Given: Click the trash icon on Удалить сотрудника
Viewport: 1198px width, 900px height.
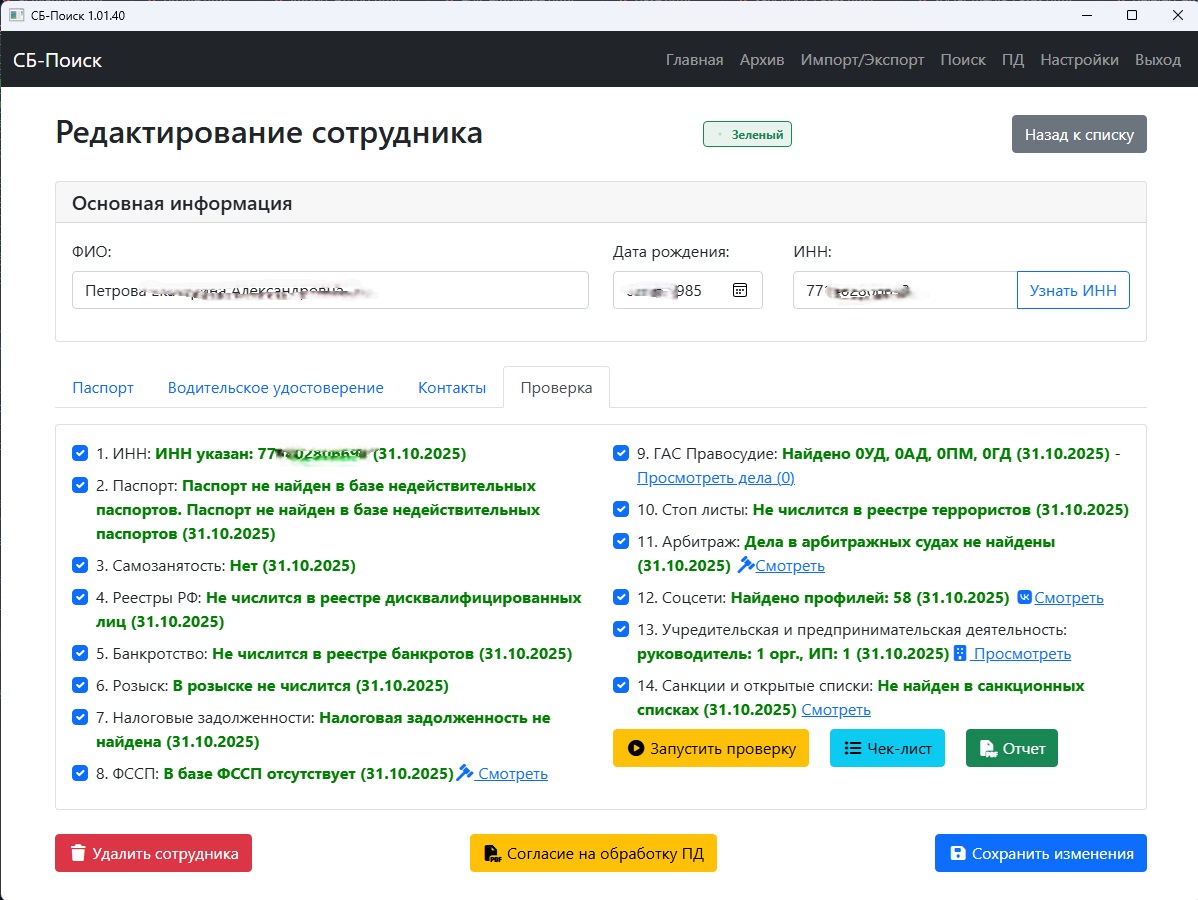Looking at the screenshot, I should point(77,853).
